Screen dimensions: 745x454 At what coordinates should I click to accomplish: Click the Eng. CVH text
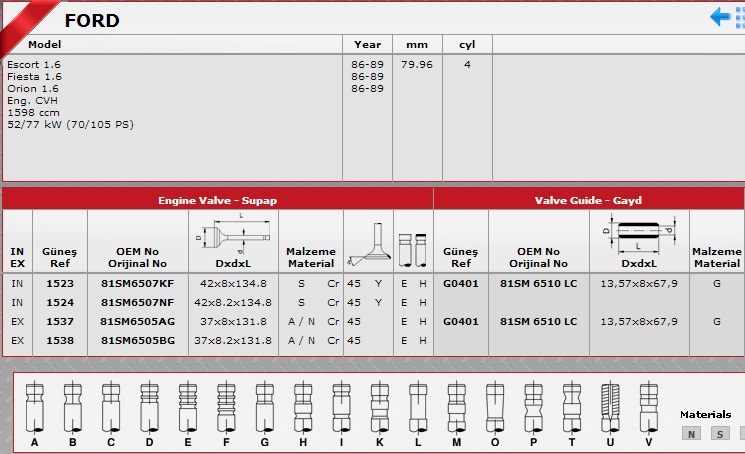[x=32, y=101]
